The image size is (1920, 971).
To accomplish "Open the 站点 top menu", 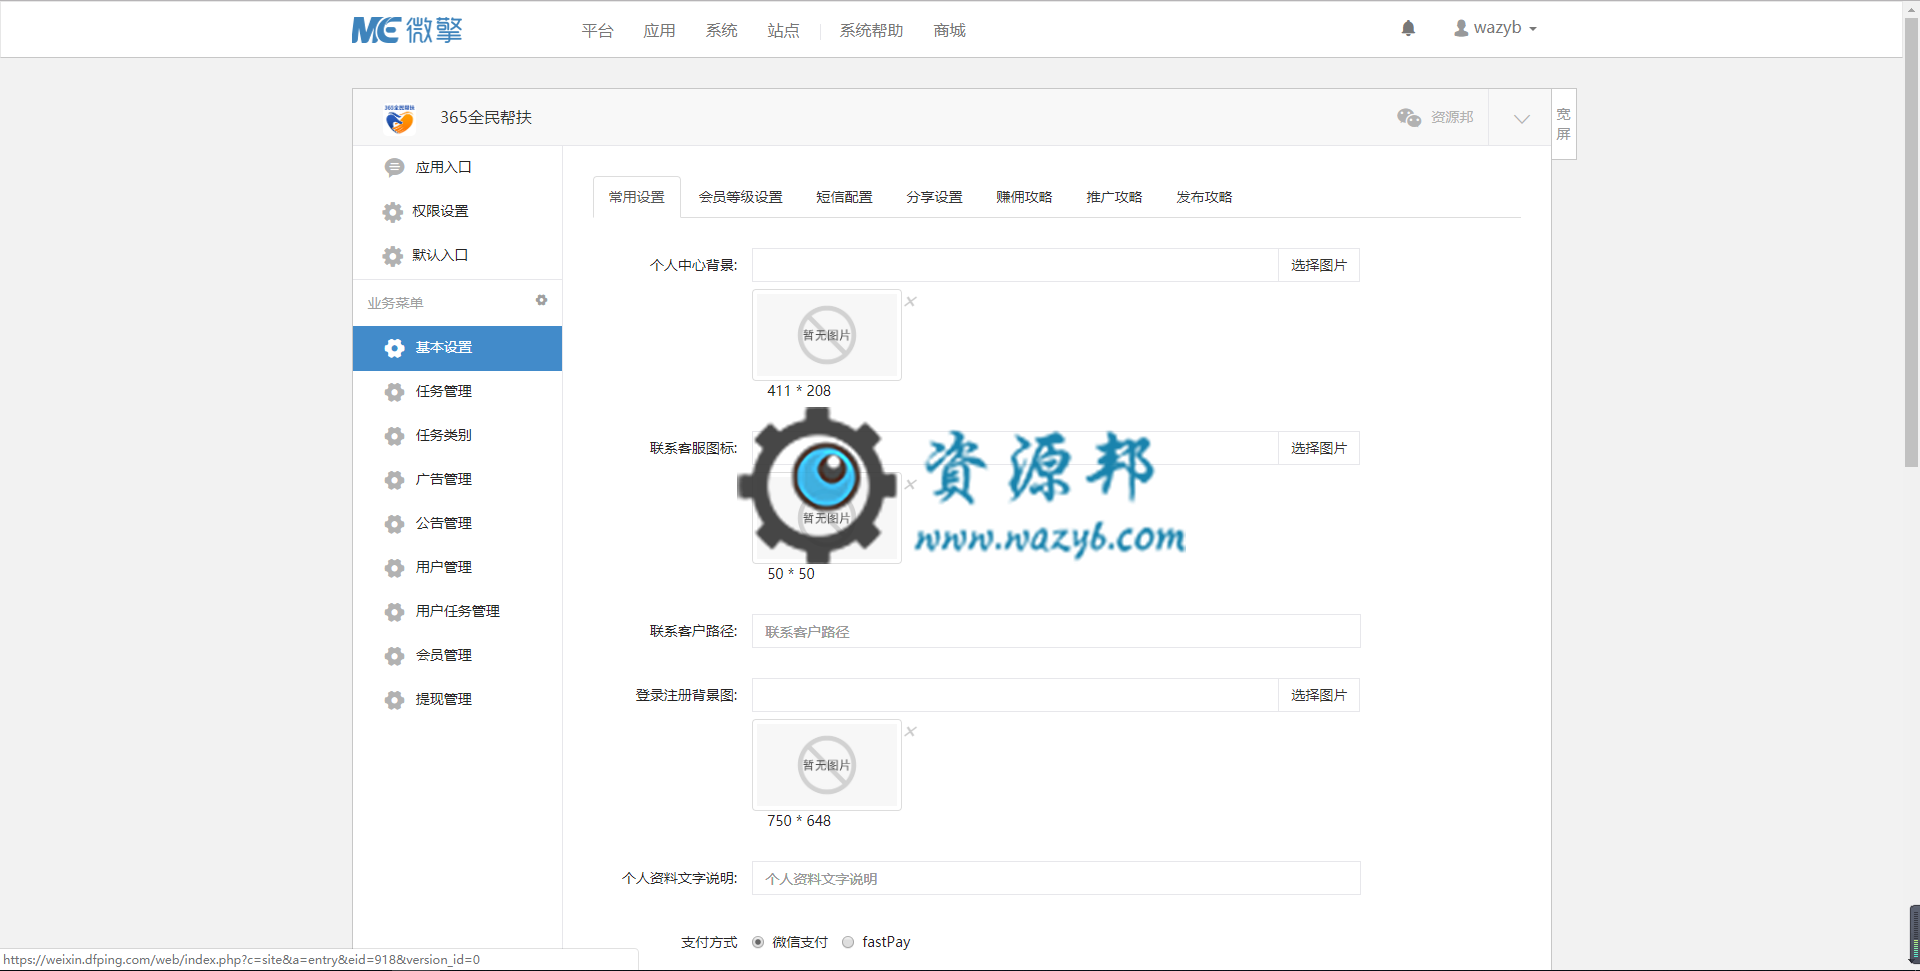I will pos(783,30).
